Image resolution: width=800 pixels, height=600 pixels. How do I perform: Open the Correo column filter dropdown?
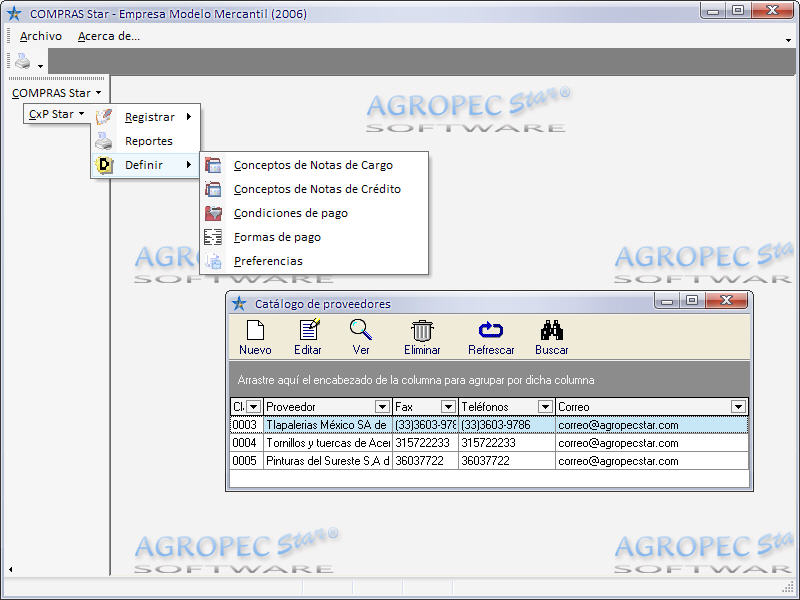[738, 407]
